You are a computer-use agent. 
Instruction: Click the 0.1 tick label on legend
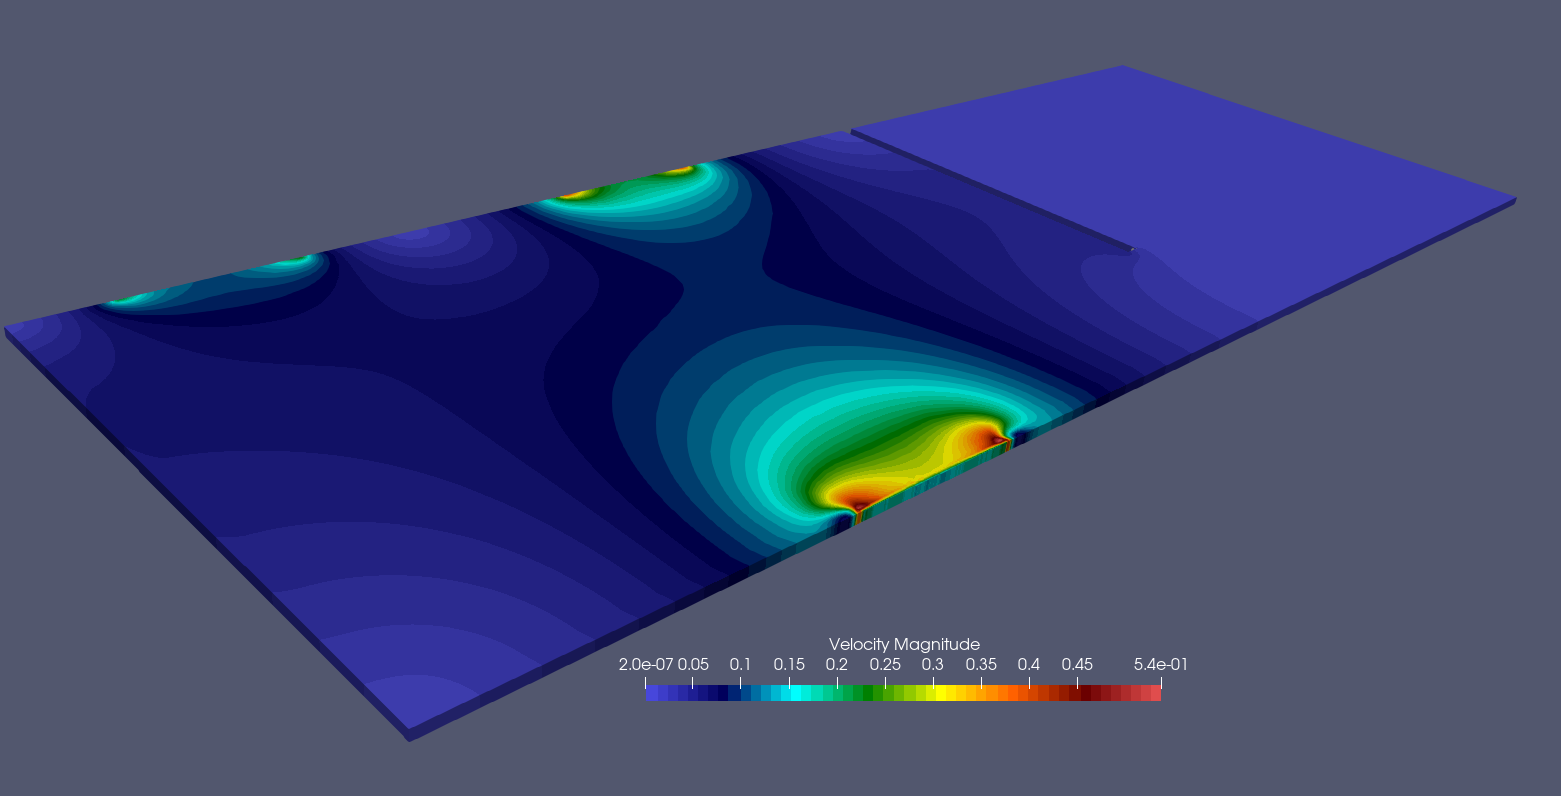pyautogui.click(x=740, y=665)
